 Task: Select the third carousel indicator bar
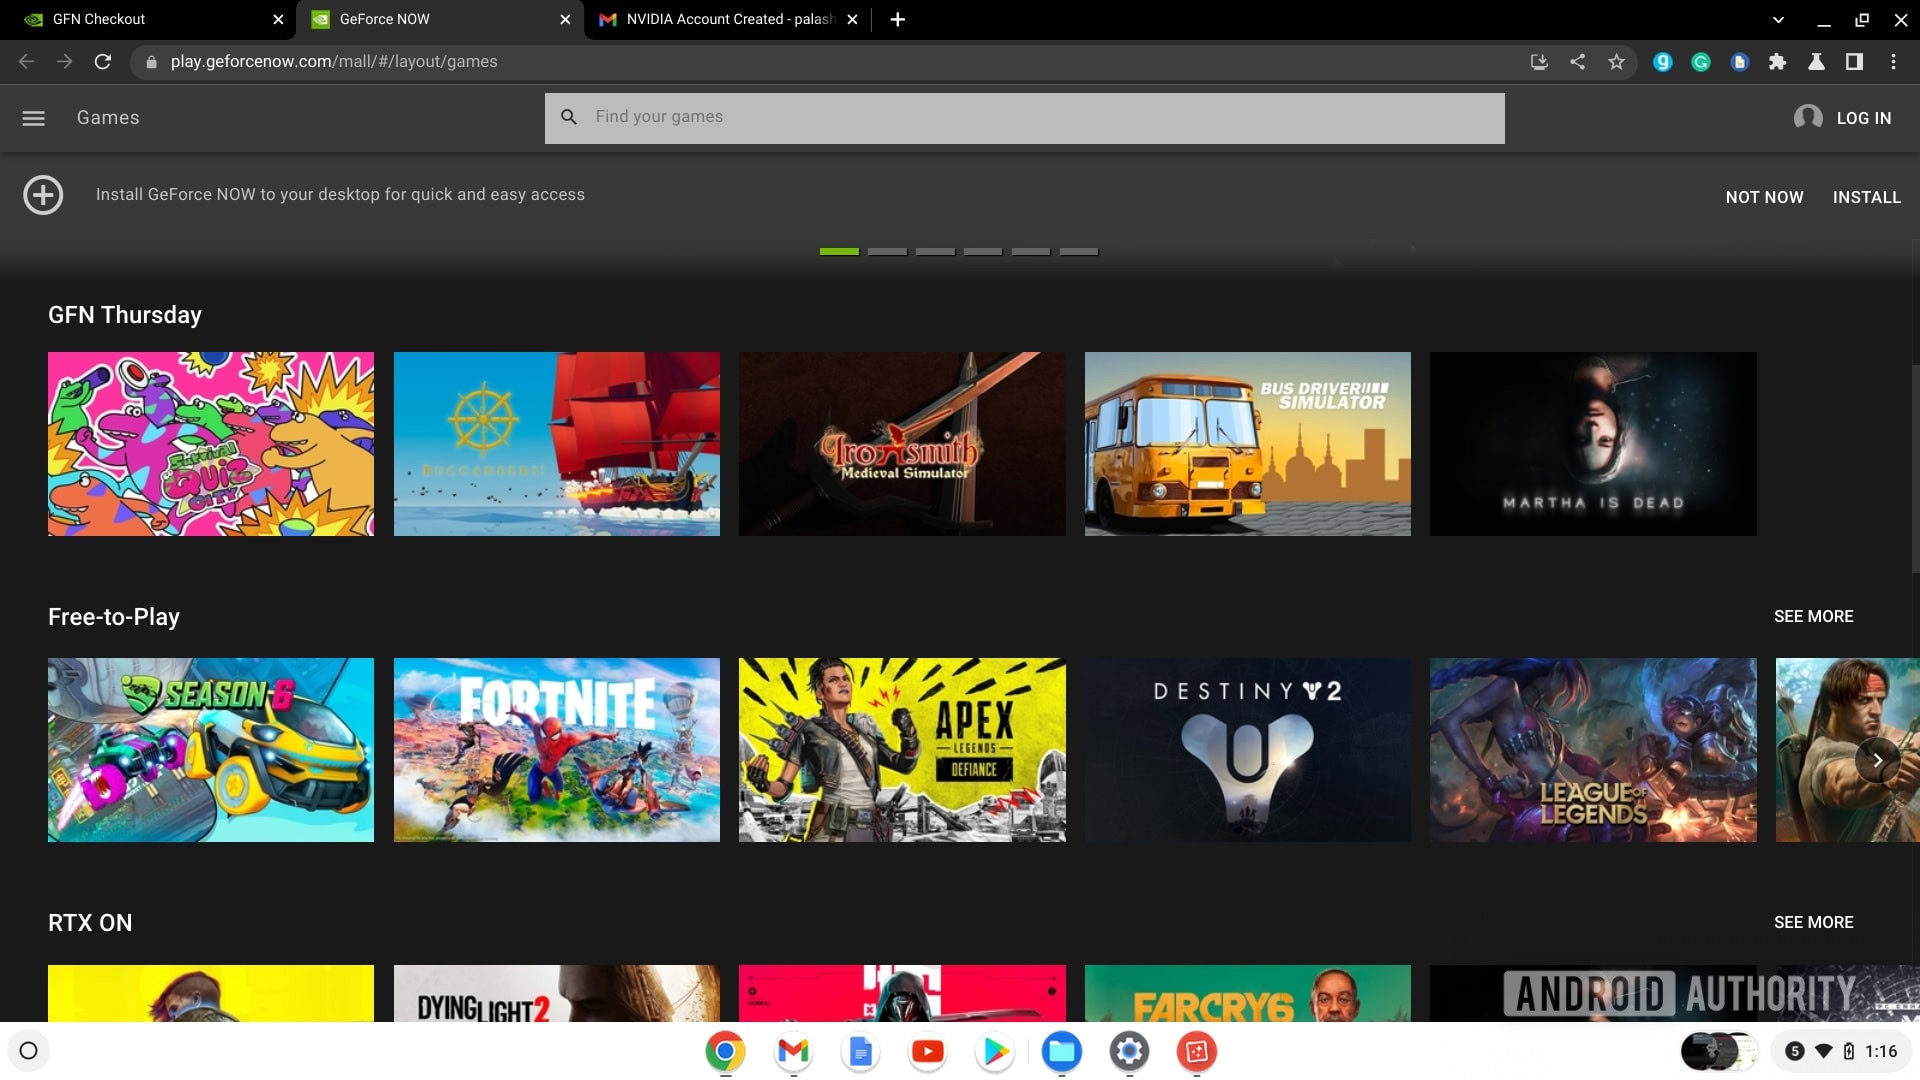click(x=935, y=252)
